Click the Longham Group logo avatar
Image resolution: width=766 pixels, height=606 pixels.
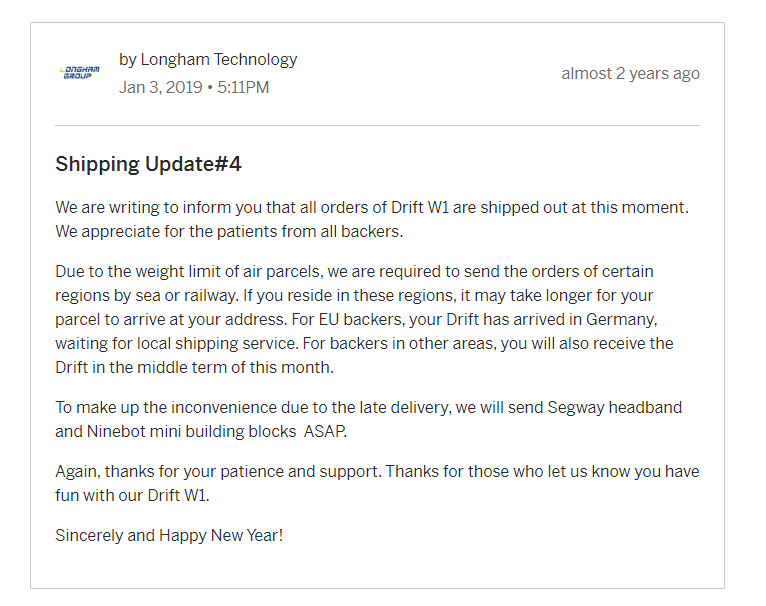pos(80,73)
